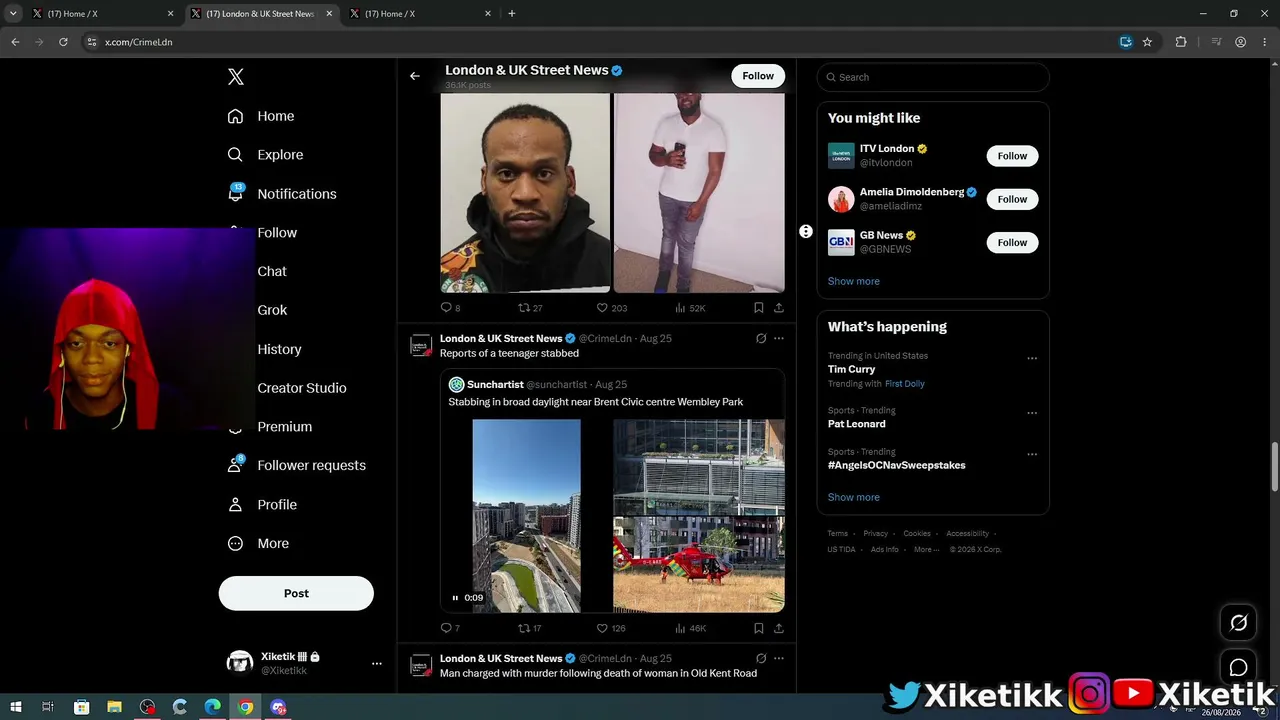Click the Chrome icon in the taskbar

246,707
